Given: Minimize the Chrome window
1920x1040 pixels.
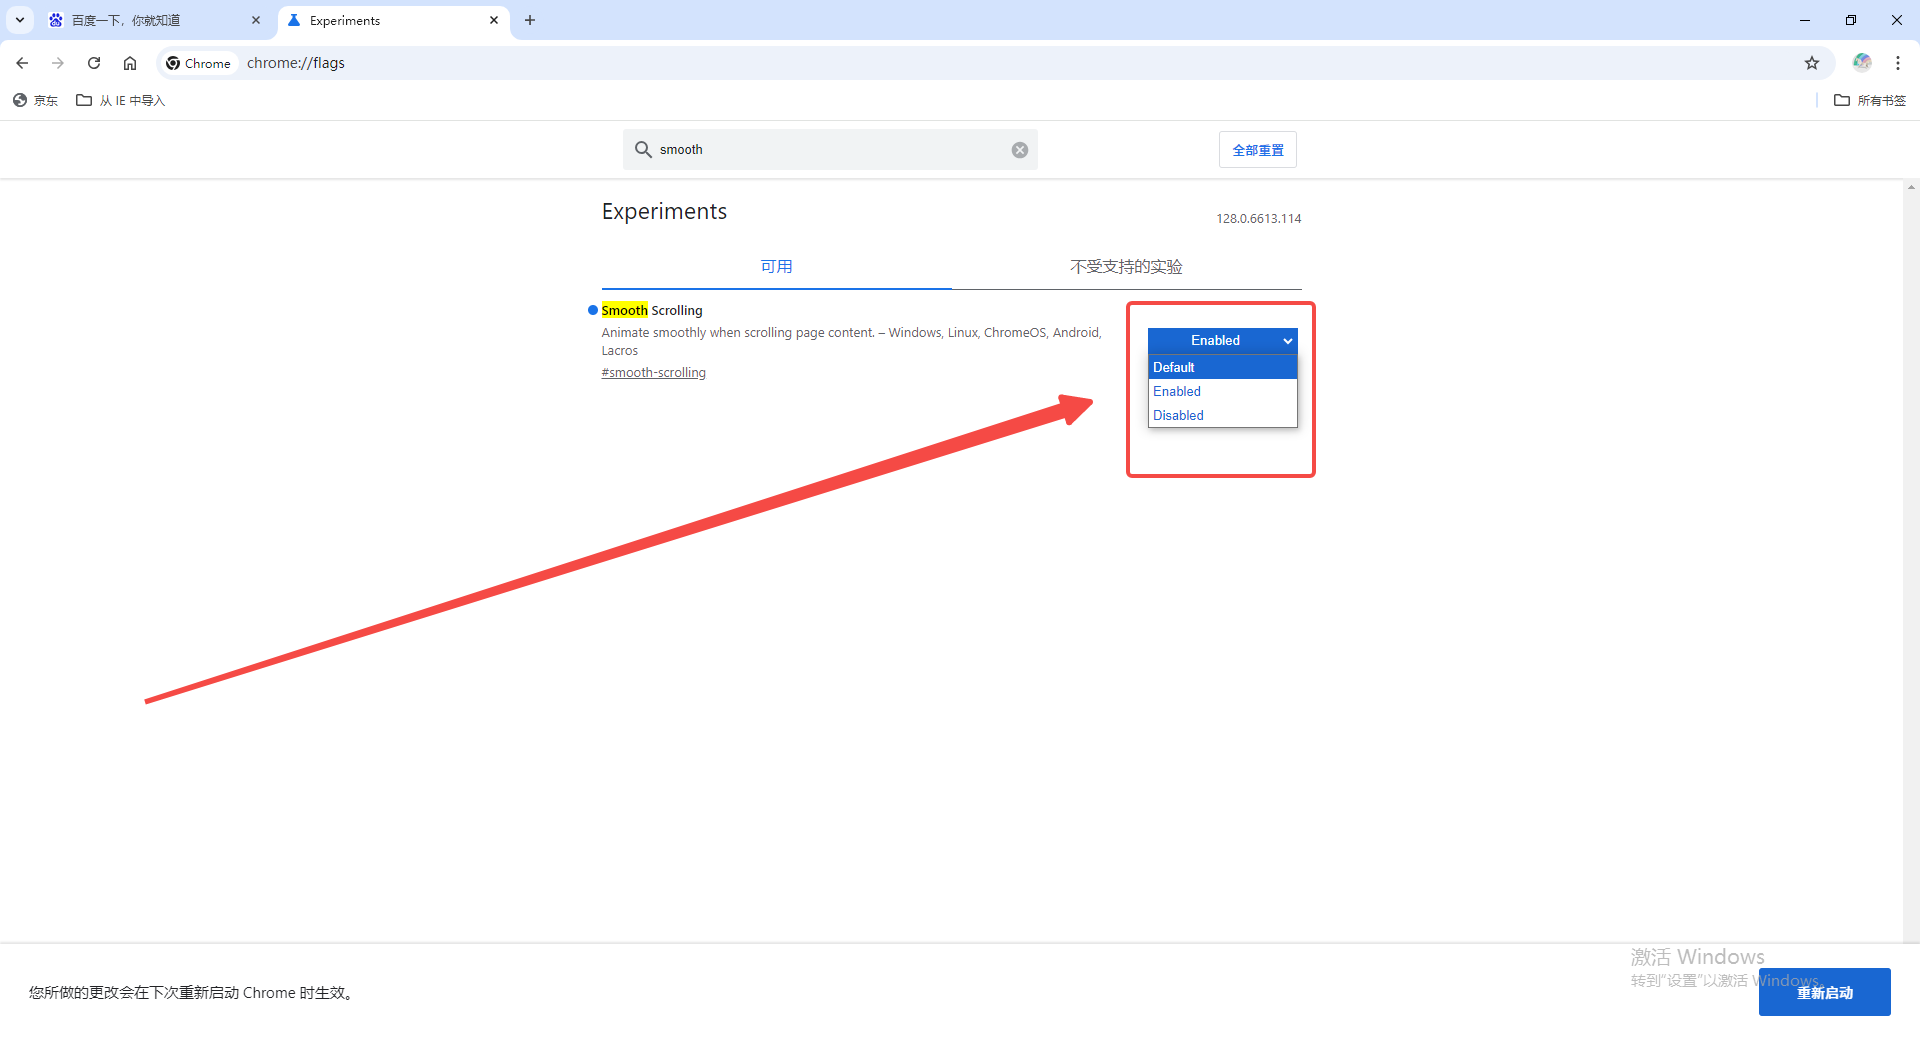Looking at the screenshot, I should coord(1805,20).
